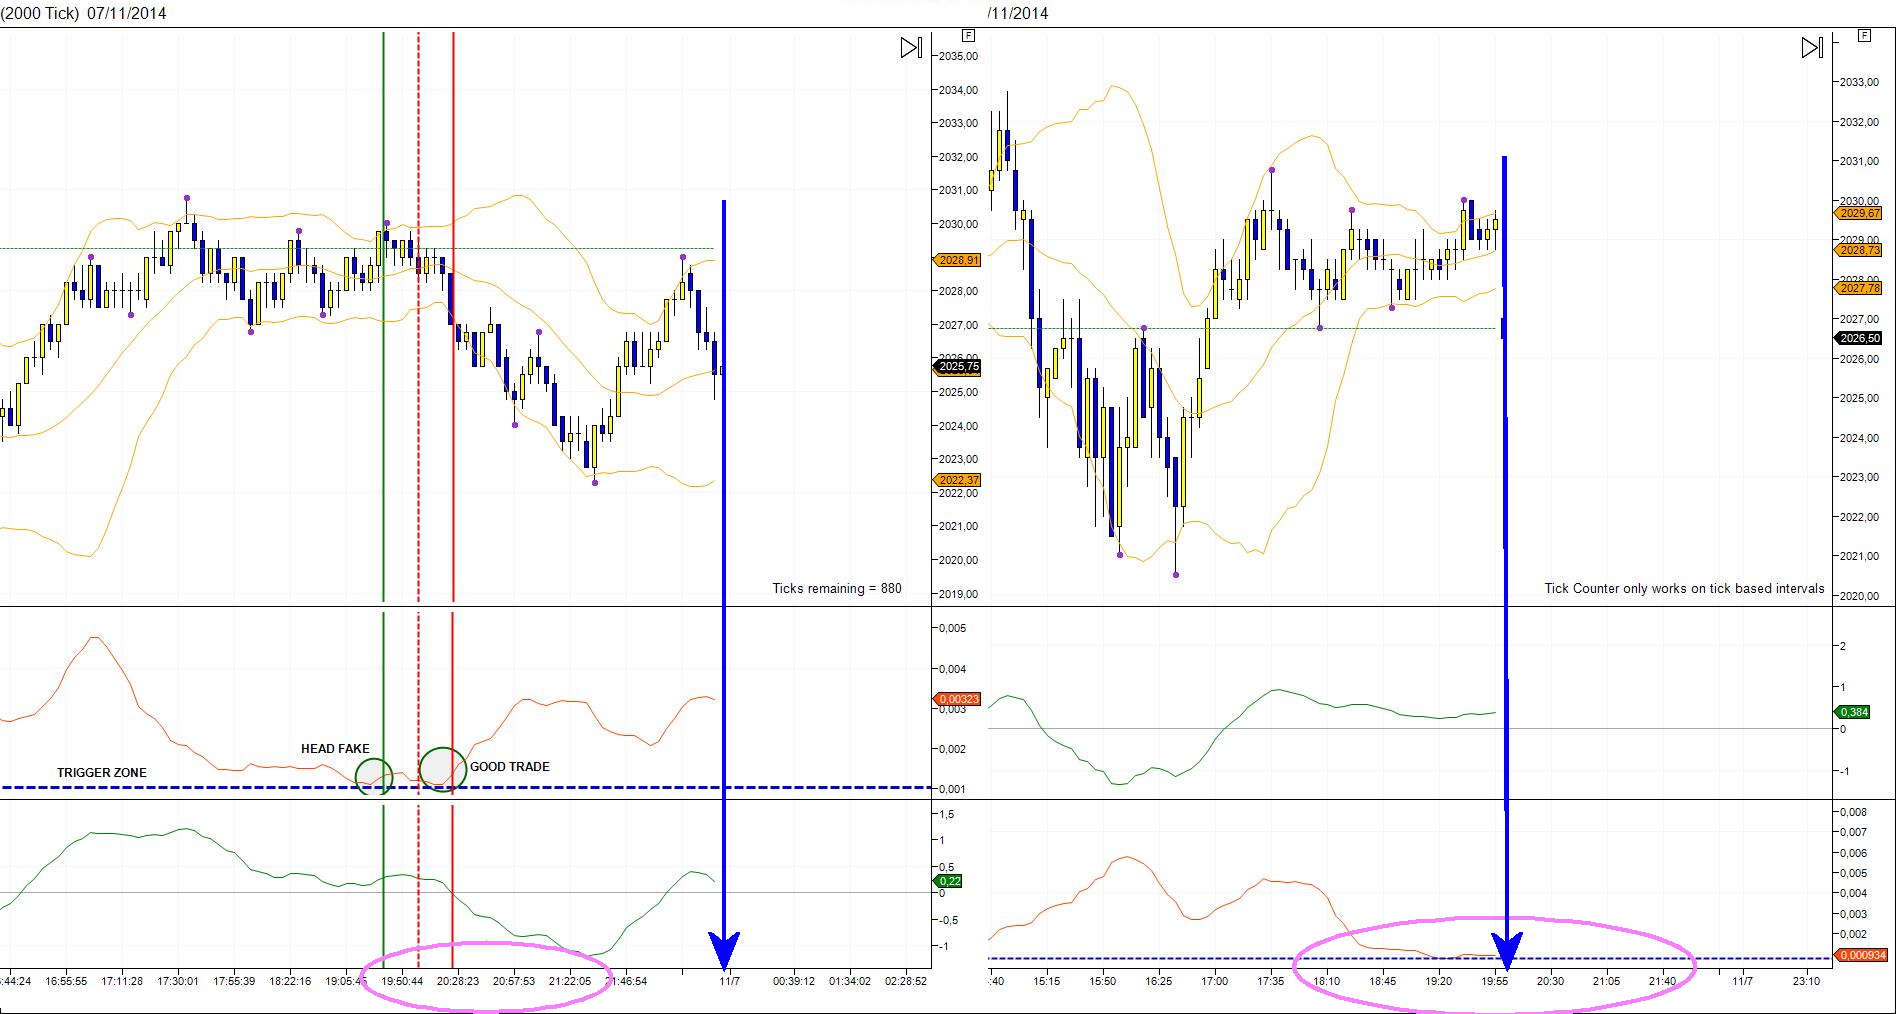This screenshot has height=1014, width=1896.
Task: Click the 00:39:12 time label
Action: pyautogui.click(x=794, y=981)
